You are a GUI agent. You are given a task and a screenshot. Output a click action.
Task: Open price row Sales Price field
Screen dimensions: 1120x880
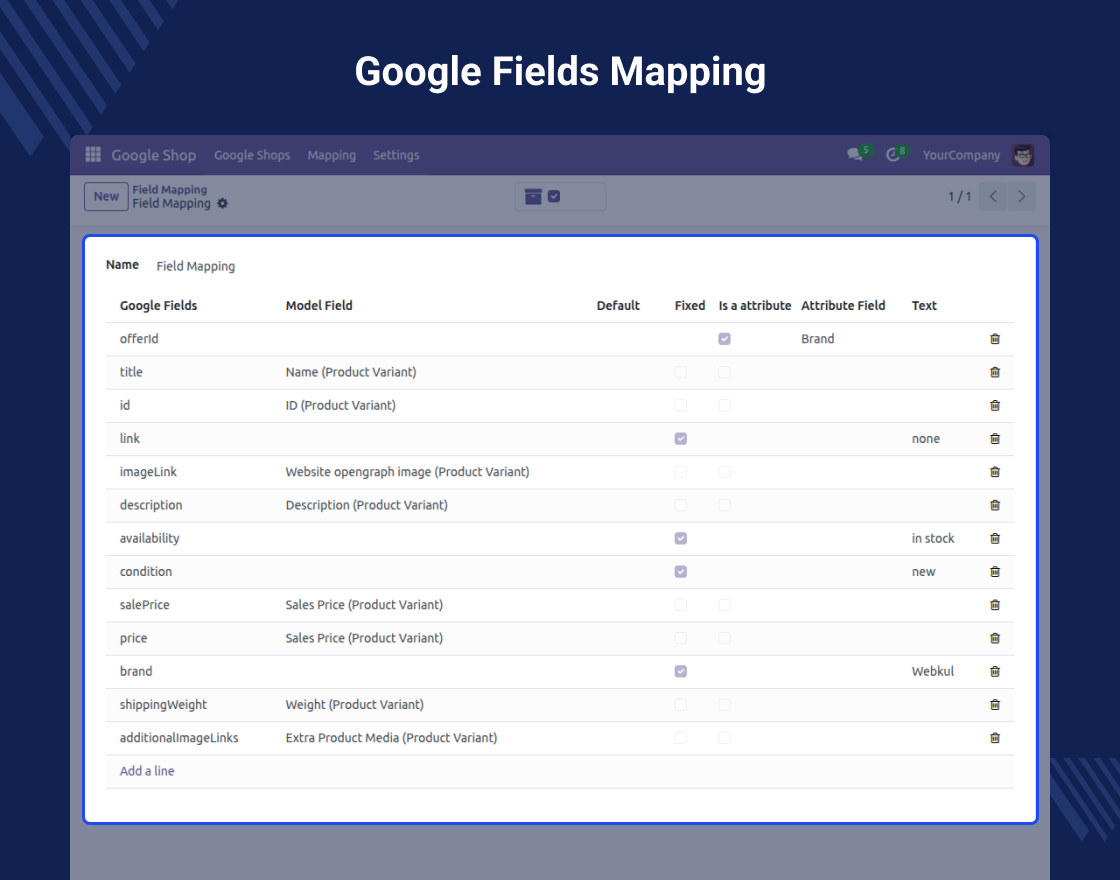coord(364,638)
